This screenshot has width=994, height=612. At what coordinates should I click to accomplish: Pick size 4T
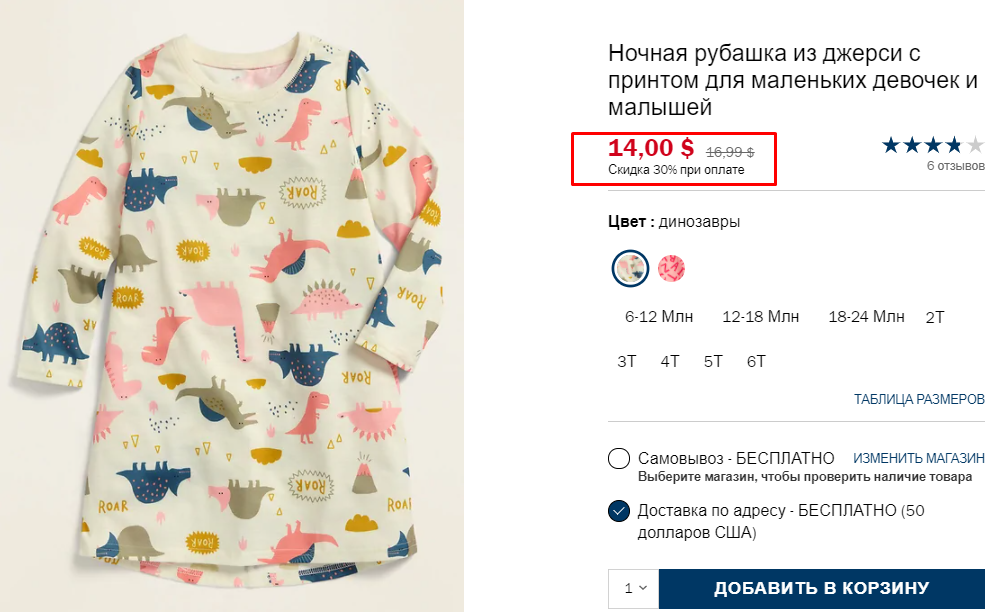click(670, 361)
